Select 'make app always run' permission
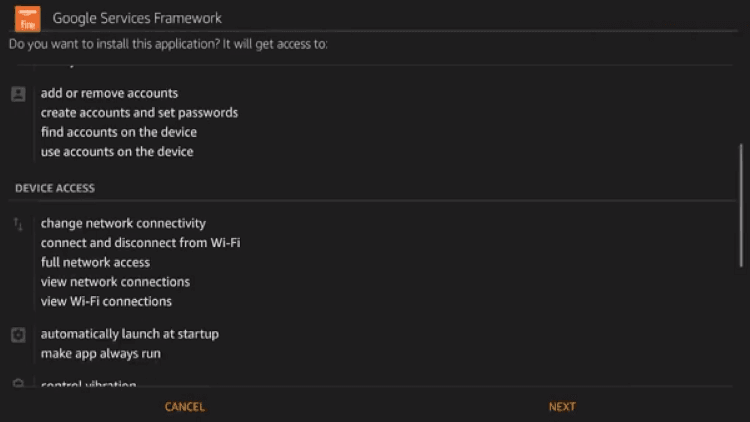This screenshot has height=422, width=750. pos(100,354)
